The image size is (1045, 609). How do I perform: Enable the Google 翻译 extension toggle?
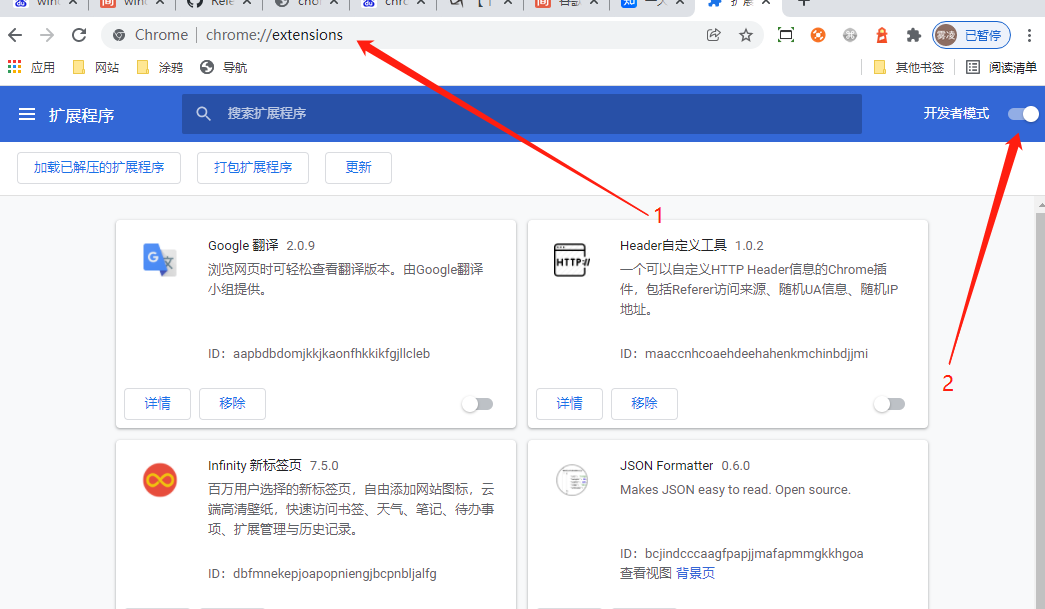(x=477, y=404)
